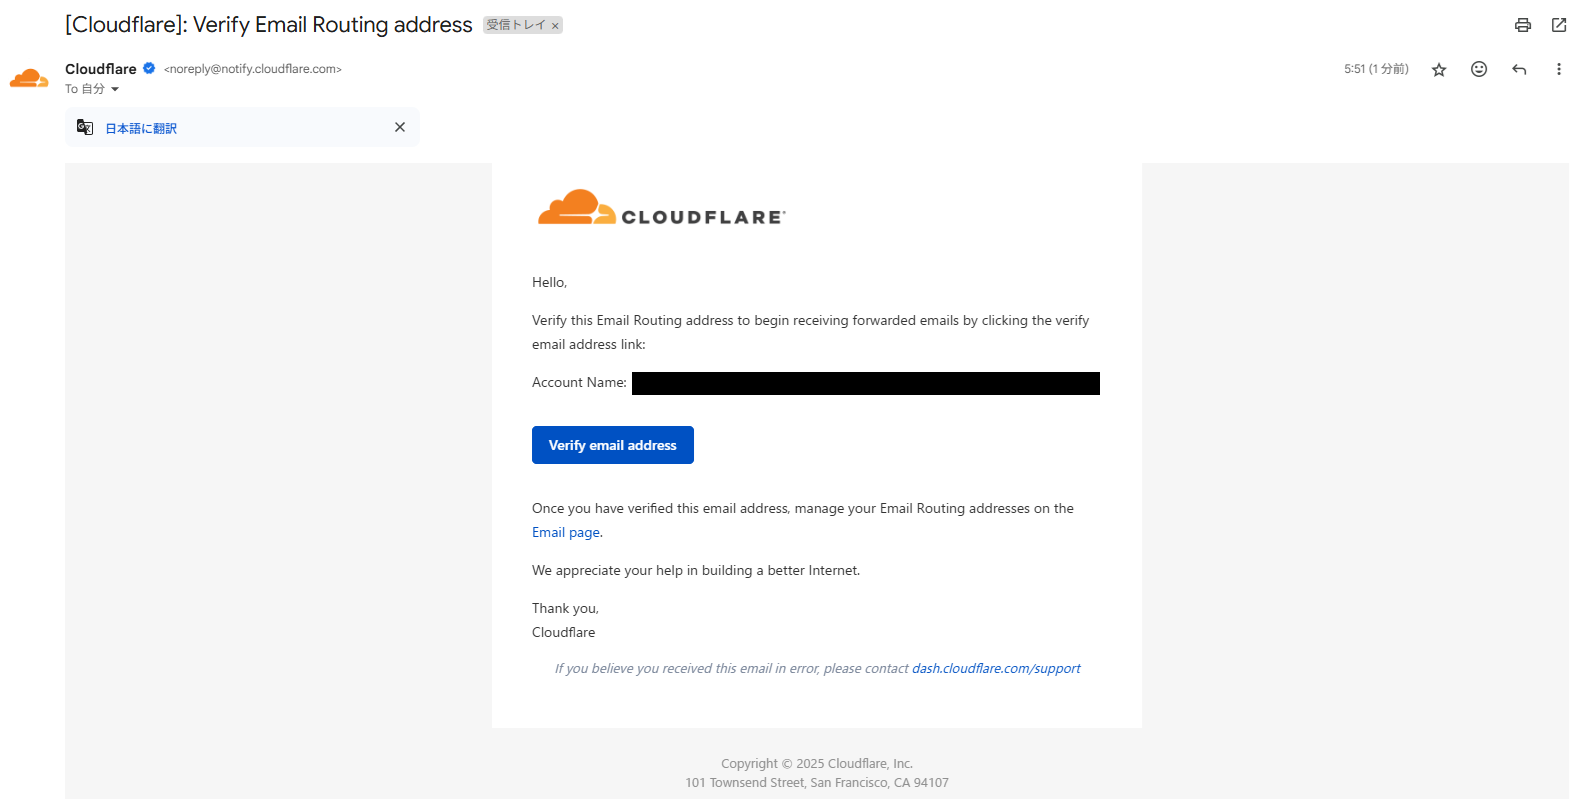Viewport: 1584px width, 799px height.
Task: Dismiss the translation suggestion banner
Action: coord(400,127)
